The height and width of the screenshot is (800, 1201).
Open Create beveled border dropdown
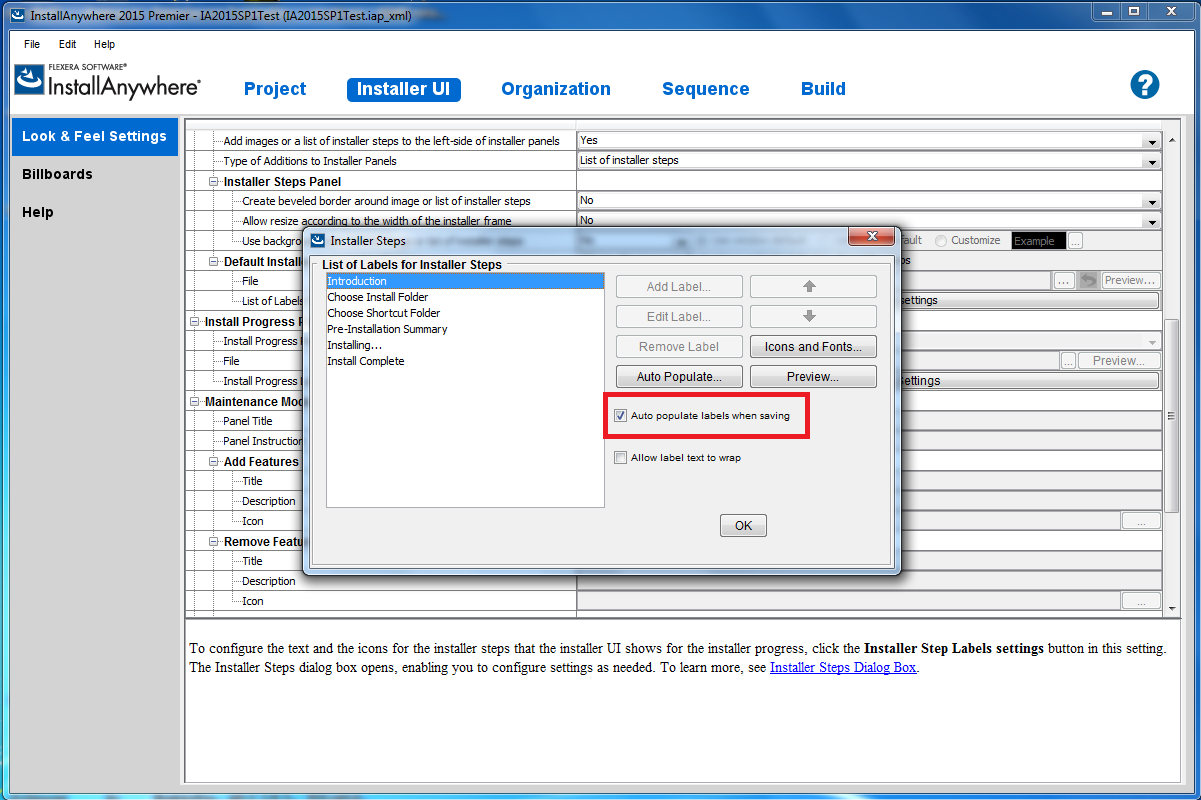tap(1152, 201)
